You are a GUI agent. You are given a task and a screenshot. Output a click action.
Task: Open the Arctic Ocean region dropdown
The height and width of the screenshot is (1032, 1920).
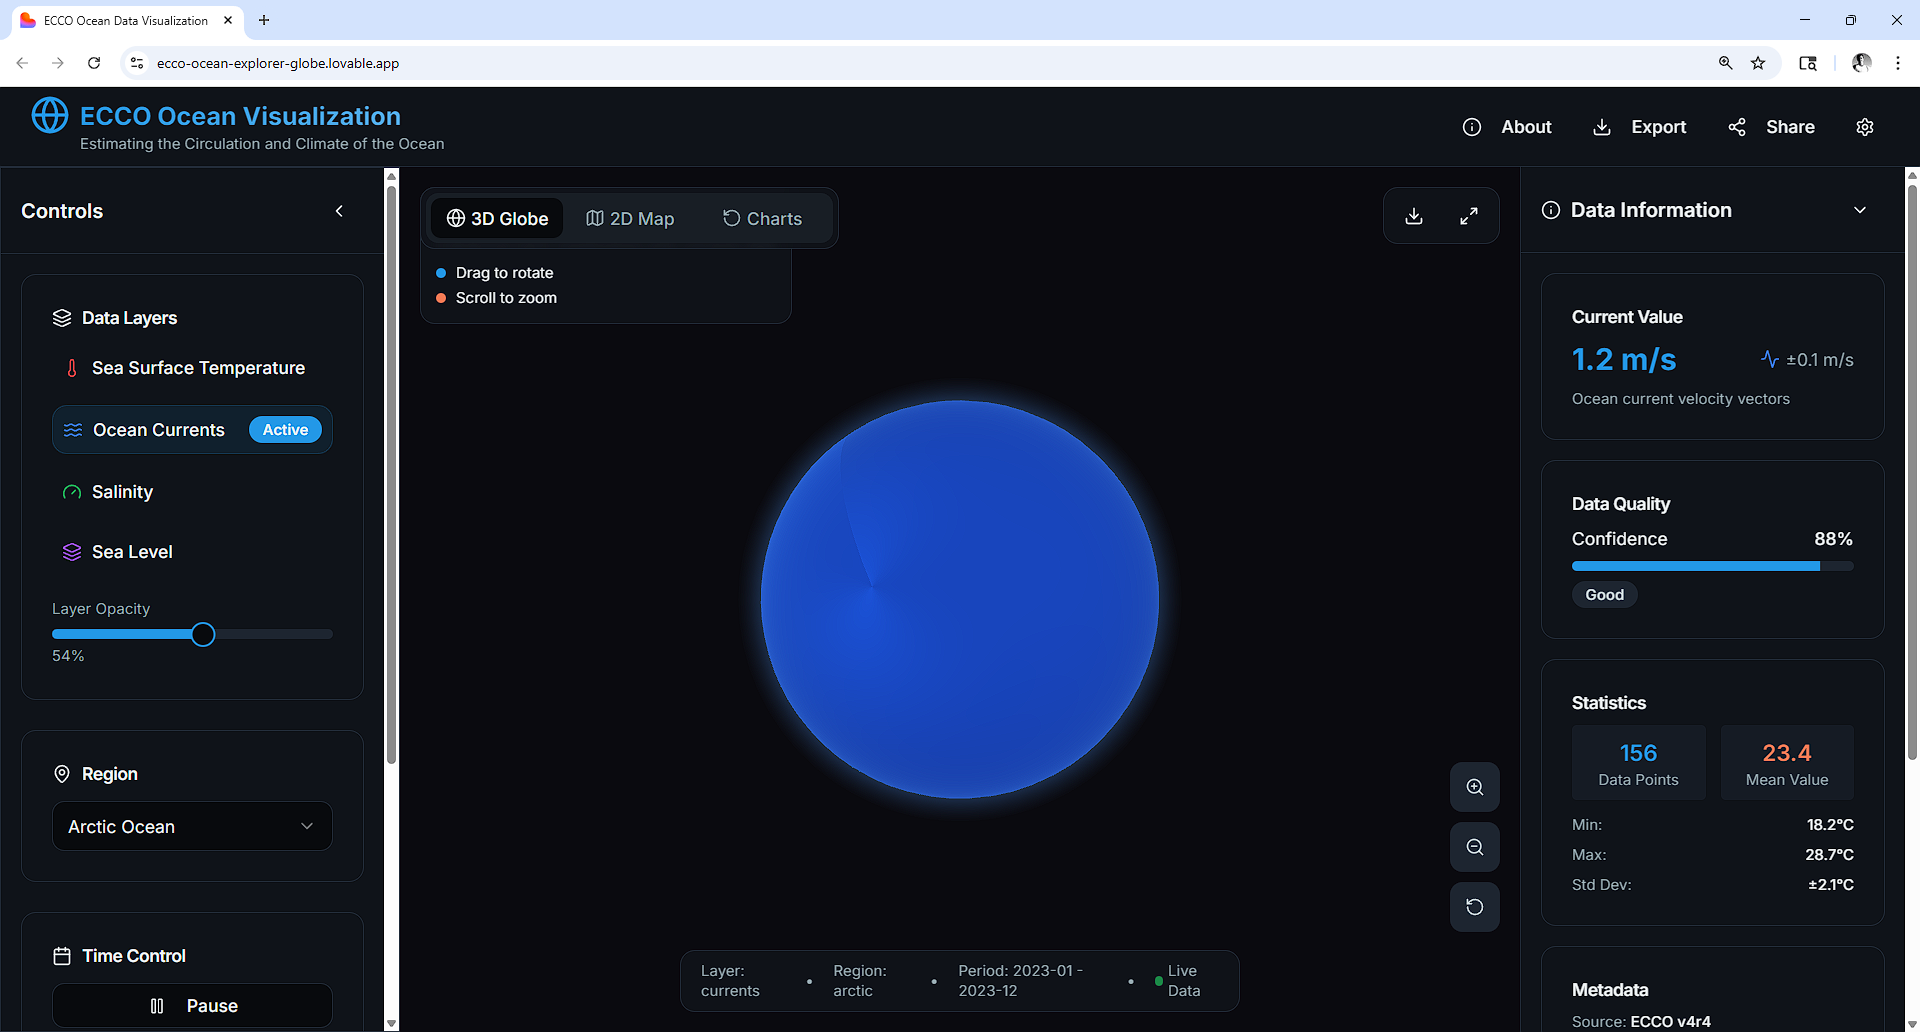coord(192,826)
